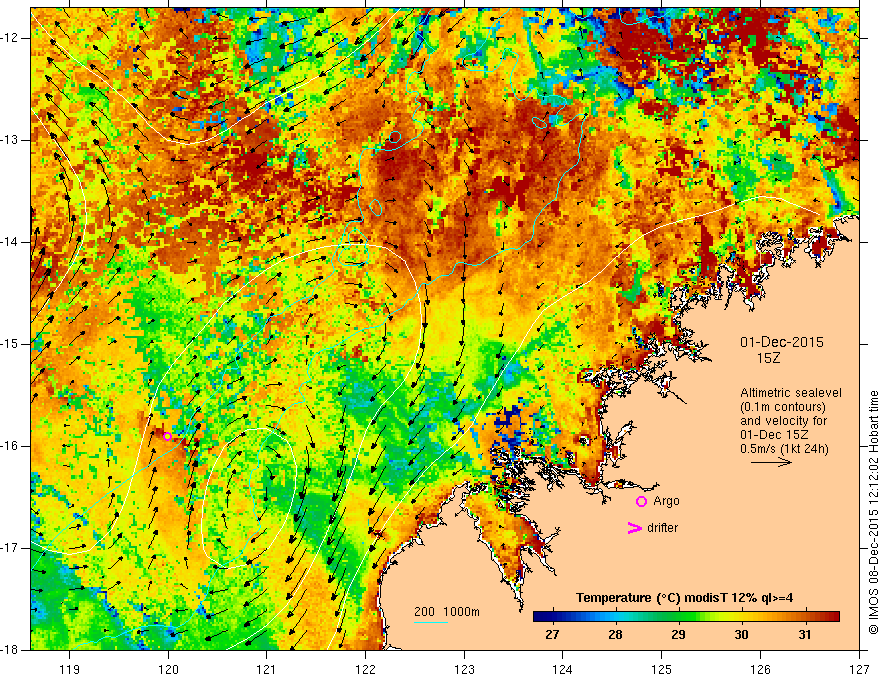Click the longitude label 119
This screenshot has width=880, height=680.
[70, 669]
